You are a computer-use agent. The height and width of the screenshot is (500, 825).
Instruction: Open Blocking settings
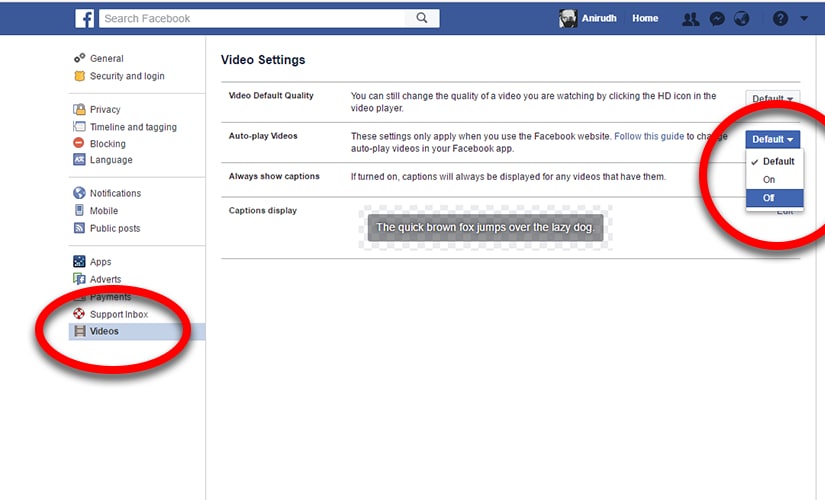[108, 144]
